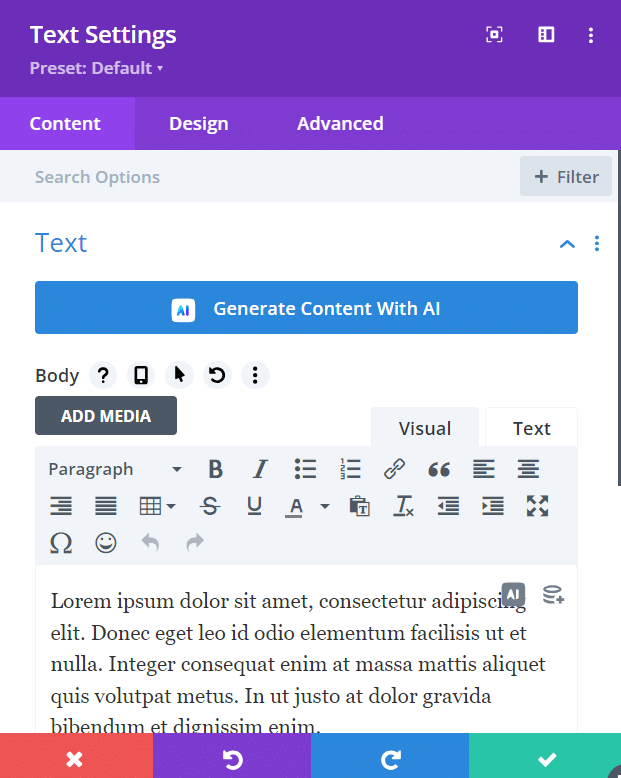Screen dimensions: 621x778
Task: Click the editor redo arrow
Action: [x=195, y=543]
